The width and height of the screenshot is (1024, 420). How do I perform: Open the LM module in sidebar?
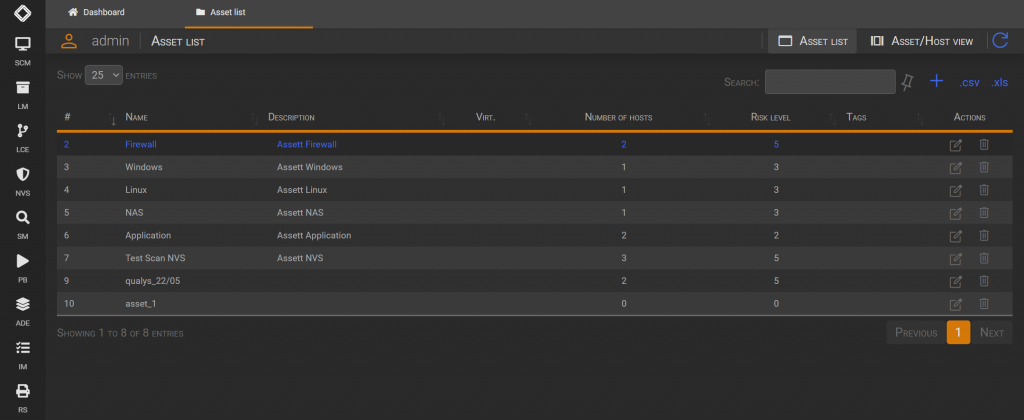pyautogui.click(x=23, y=95)
